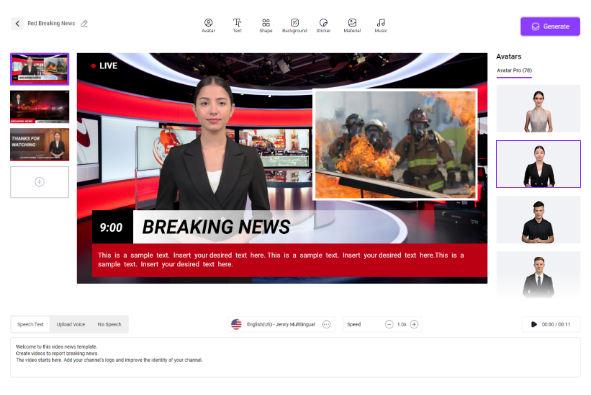Go back using the left arrow button
The image size is (591, 395).
tap(17, 23)
